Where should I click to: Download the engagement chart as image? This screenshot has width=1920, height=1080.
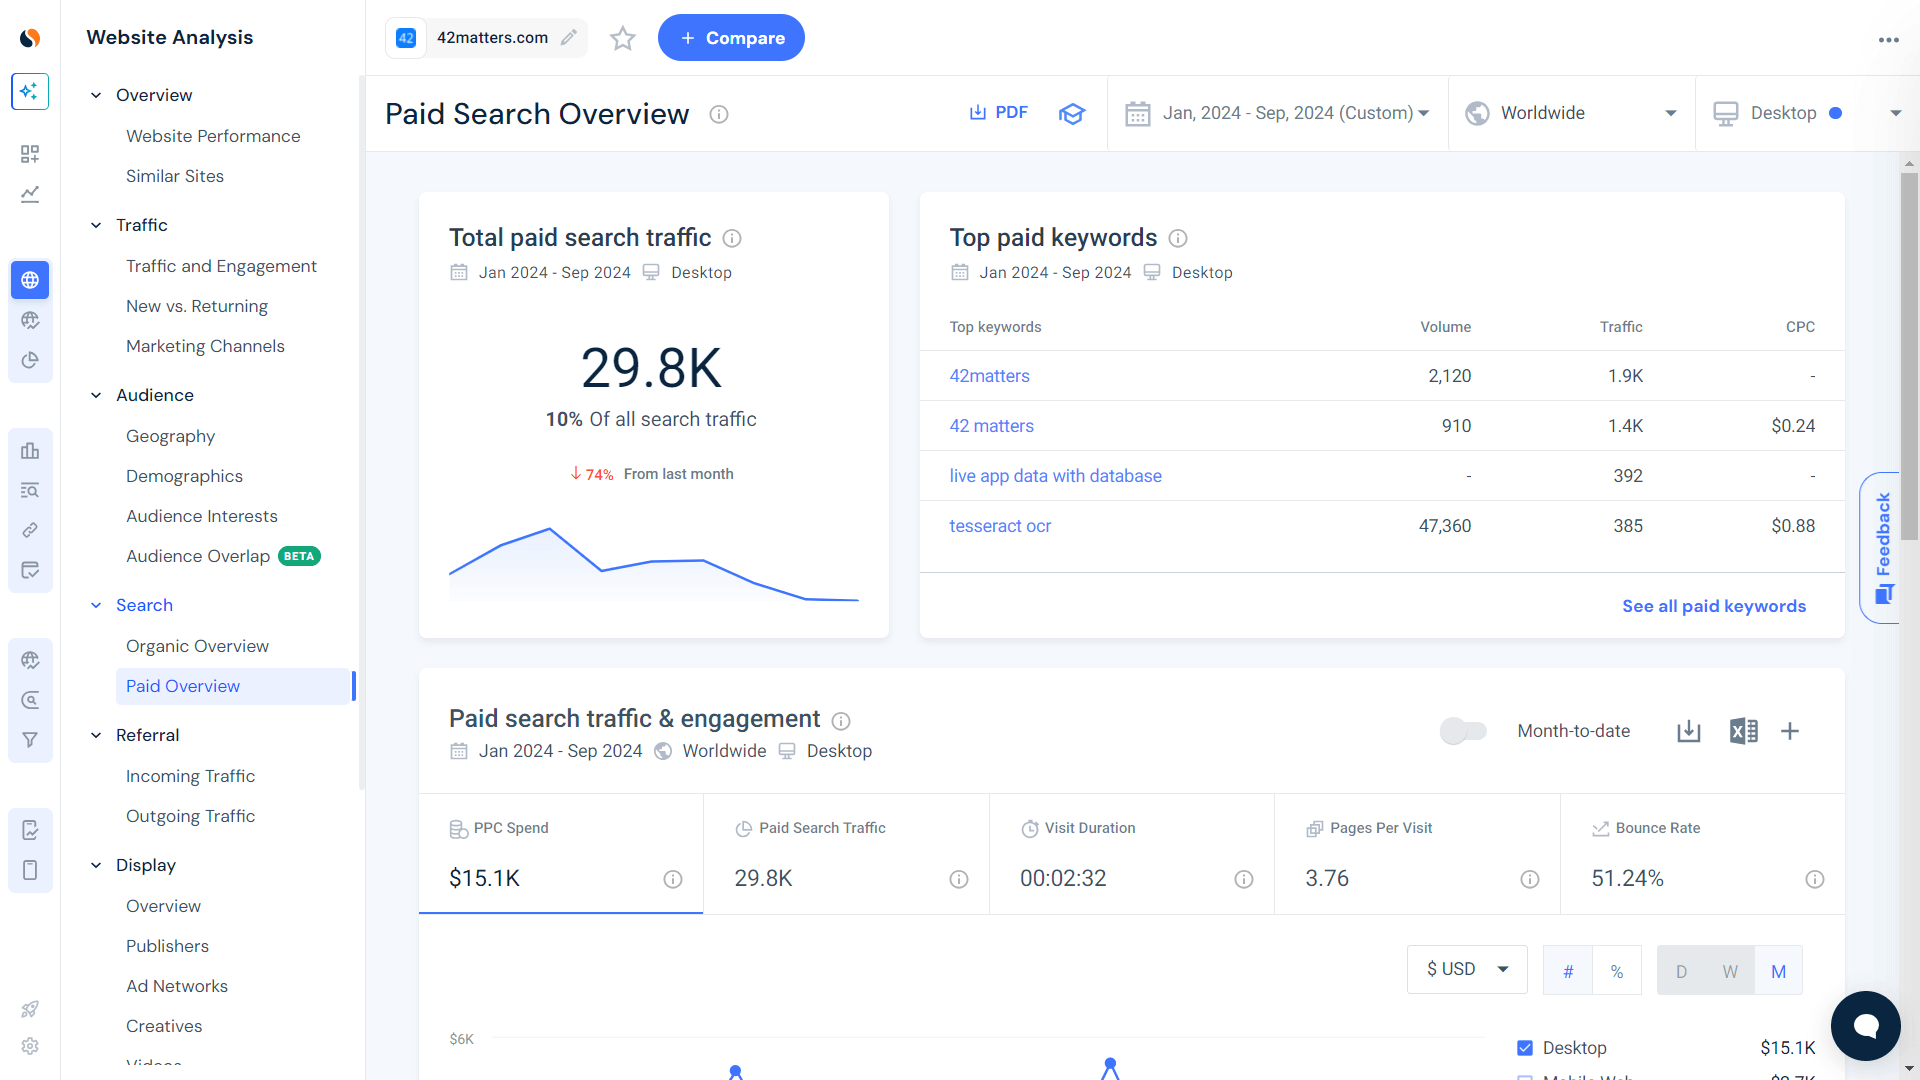pos(1689,731)
